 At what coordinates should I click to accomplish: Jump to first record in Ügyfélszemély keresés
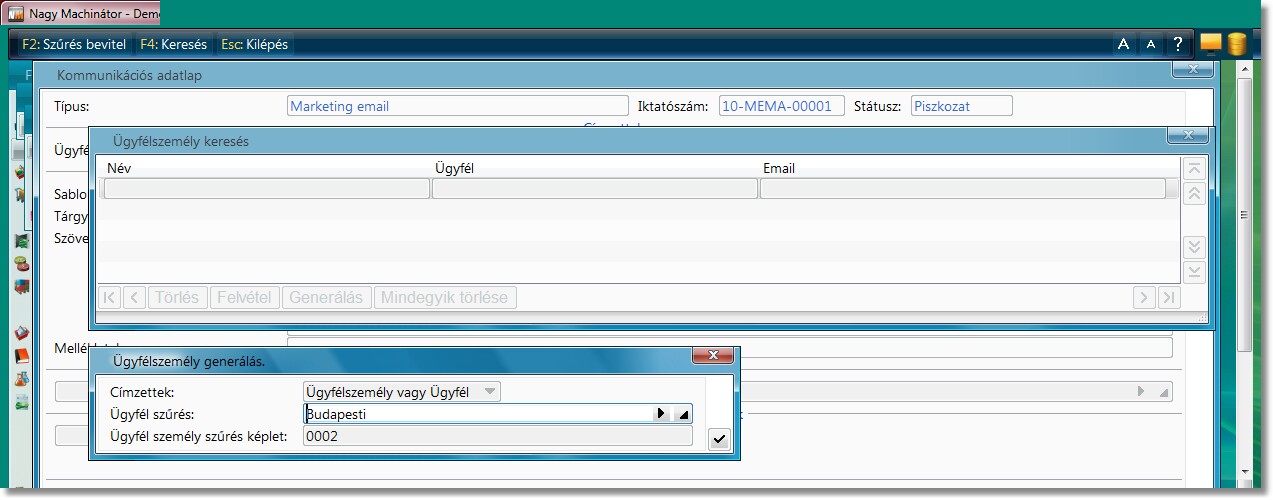[x=110, y=297]
